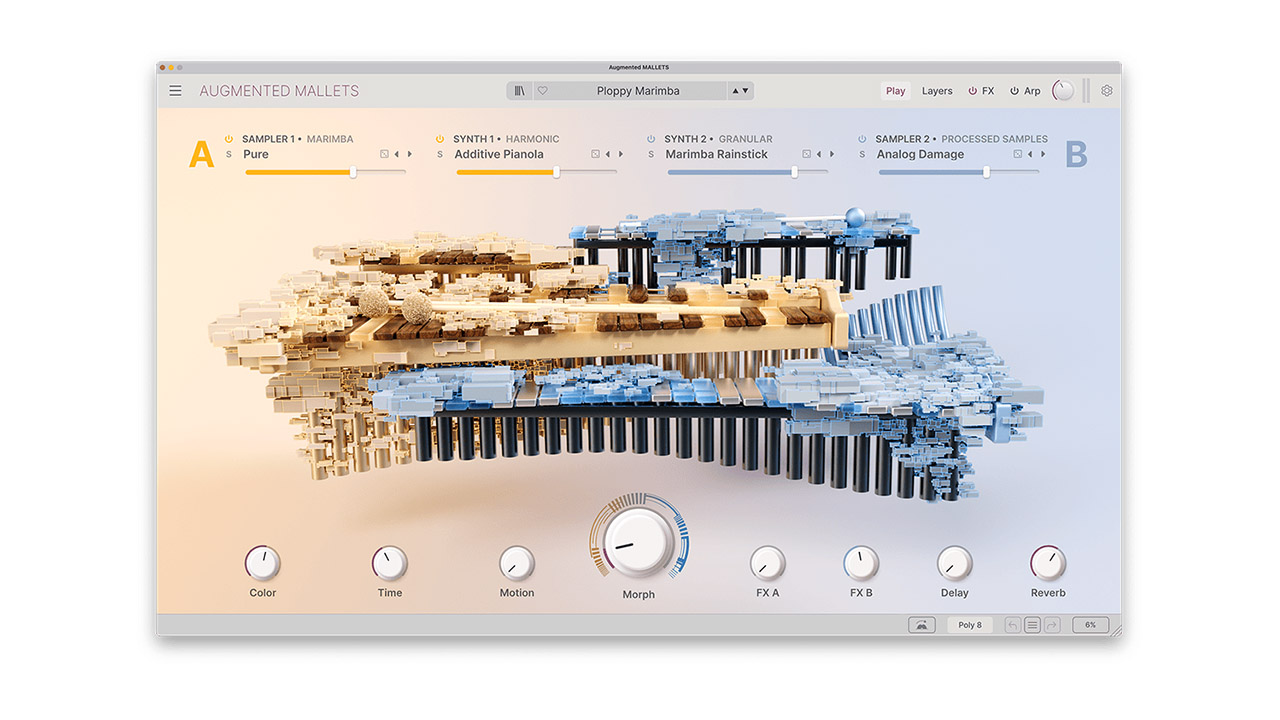This screenshot has height=720, width=1280.
Task: Open the preset library browser
Action: click(519, 91)
